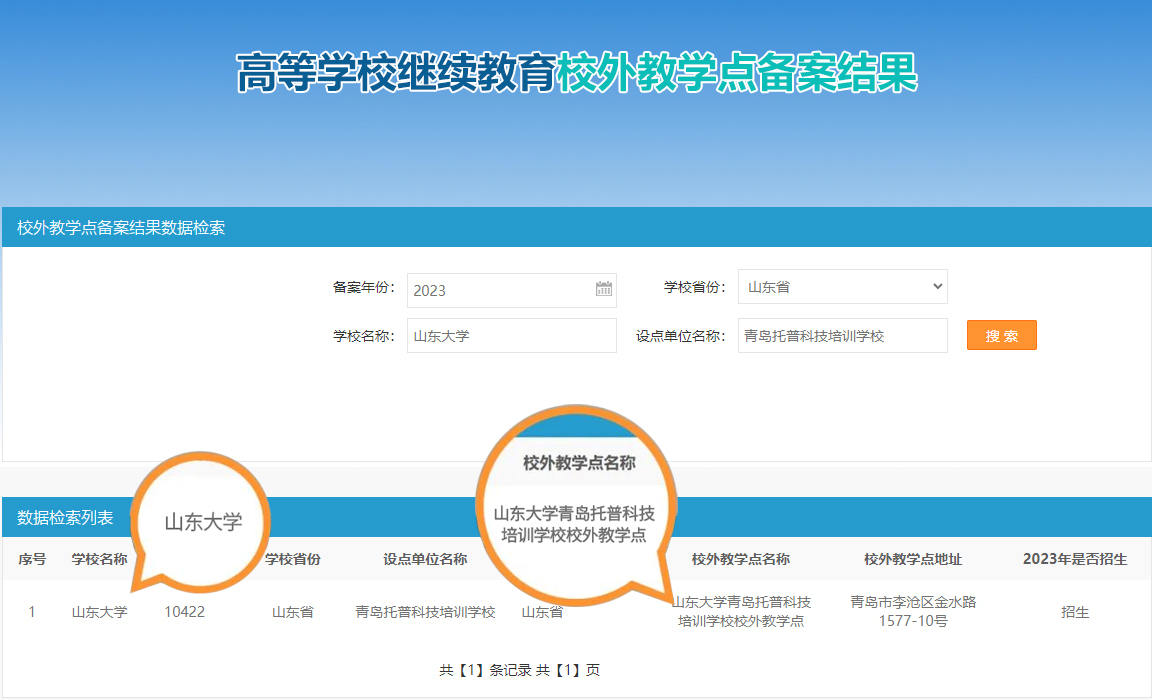Click the 备案年份: form label
Screen dimensions: 1152x700
(364, 287)
